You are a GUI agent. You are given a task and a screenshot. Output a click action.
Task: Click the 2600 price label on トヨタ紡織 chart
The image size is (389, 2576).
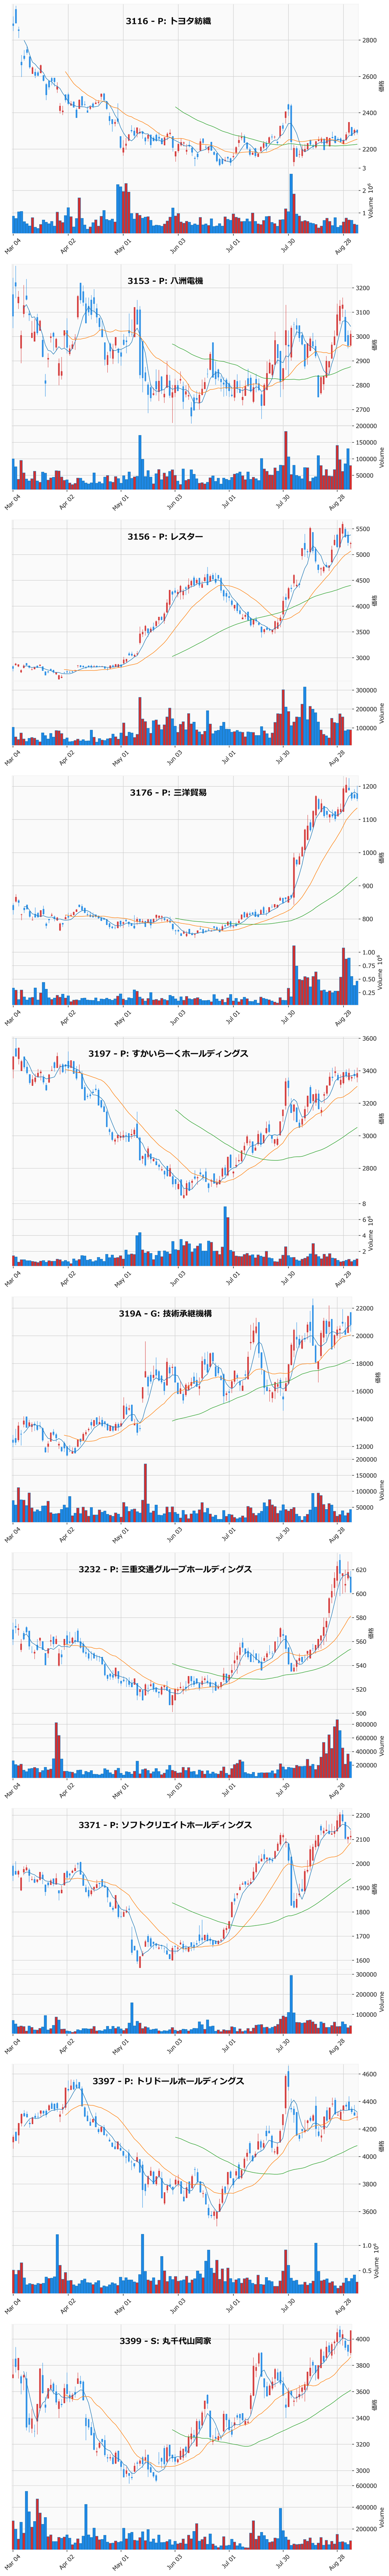(x=370, y=77)
